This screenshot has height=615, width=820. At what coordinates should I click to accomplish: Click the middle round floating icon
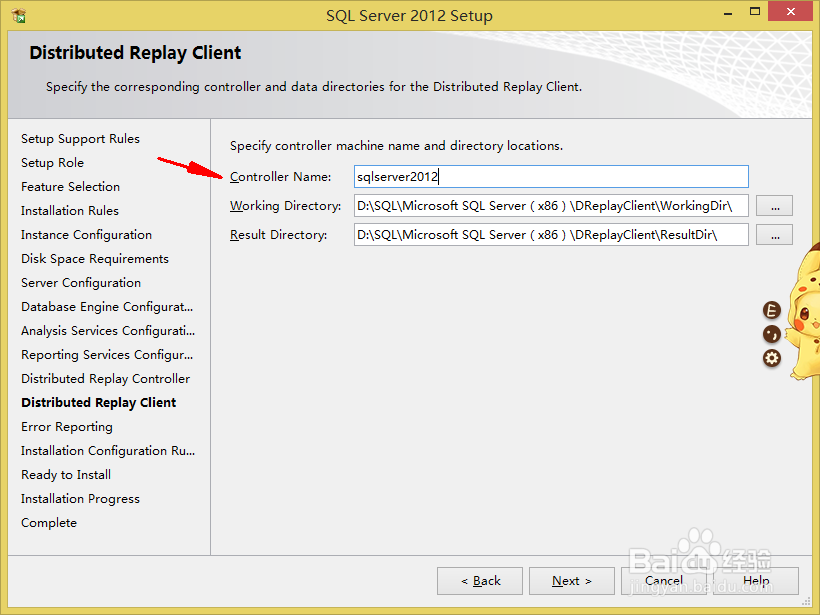pos(771,334)
